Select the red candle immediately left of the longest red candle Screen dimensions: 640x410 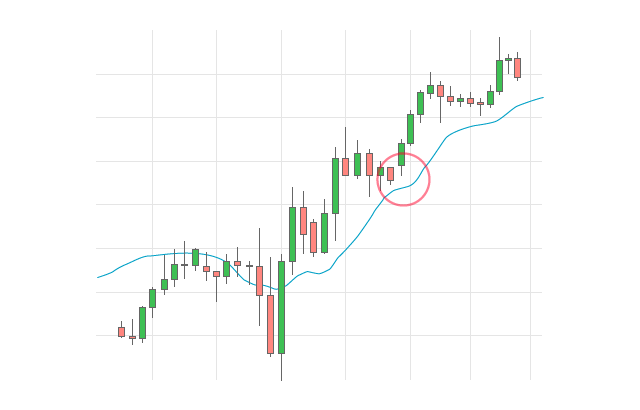point(259,280)
